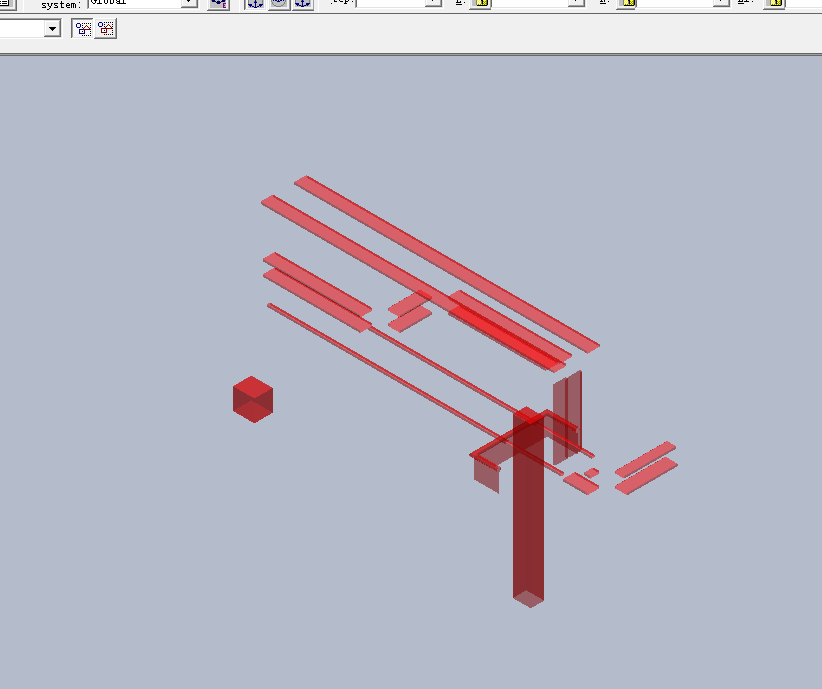Click the first blue anchor toolbar icon

(x=255, y=4)
